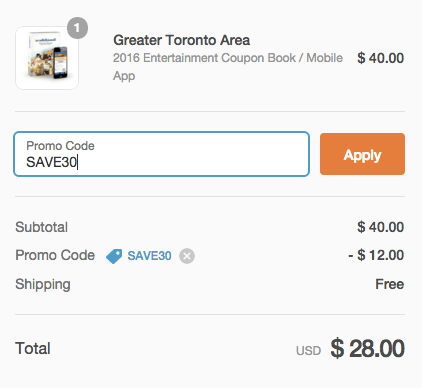
Task: Click the Shipping label
Action: click(43, 284)
